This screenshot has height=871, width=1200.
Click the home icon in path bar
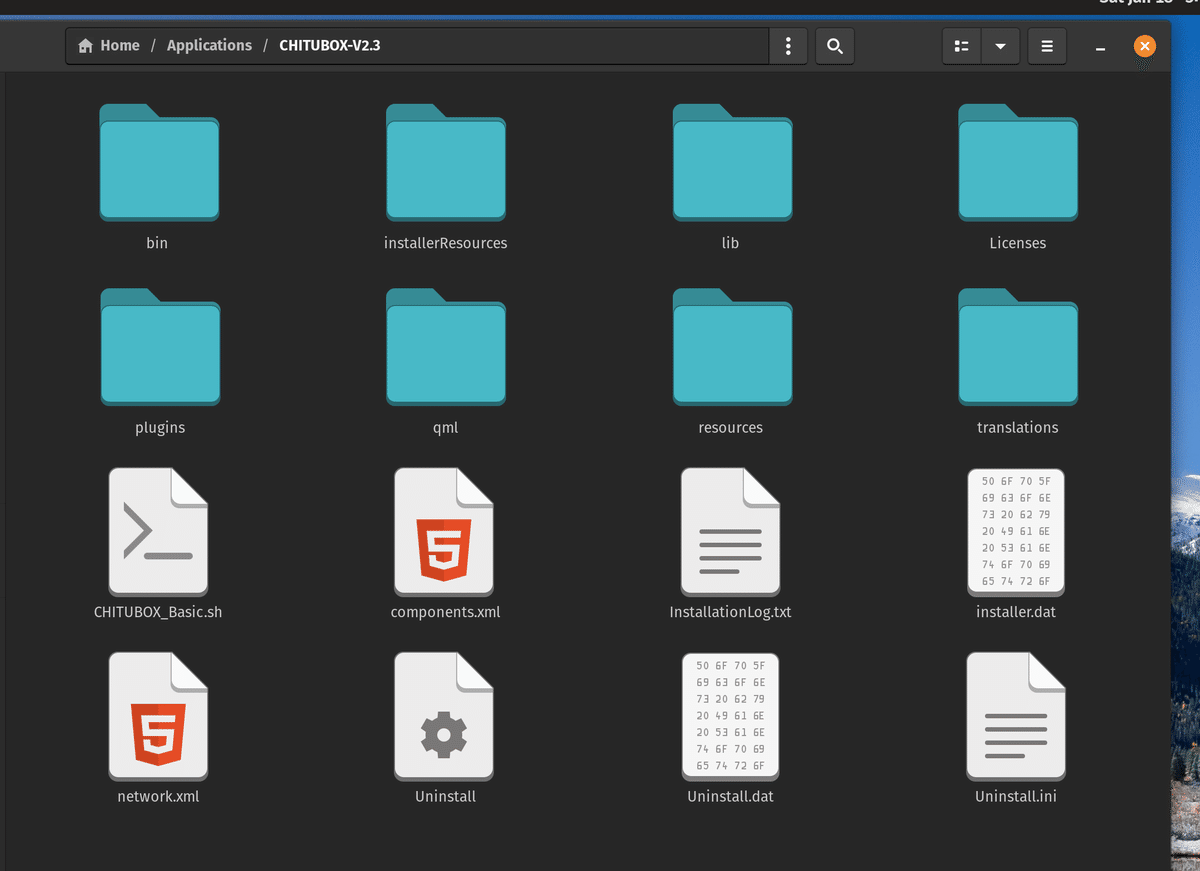coord(85,46)
